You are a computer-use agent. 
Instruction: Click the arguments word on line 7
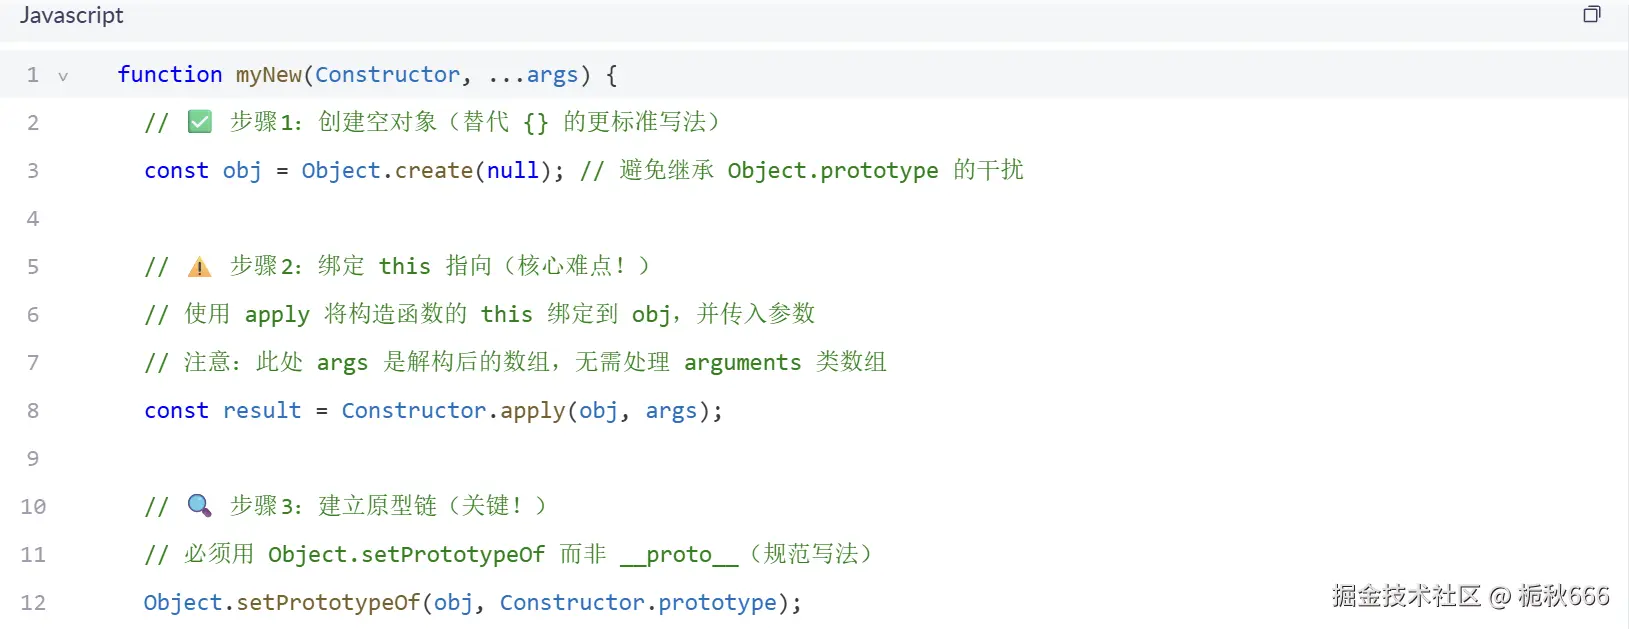742,363
